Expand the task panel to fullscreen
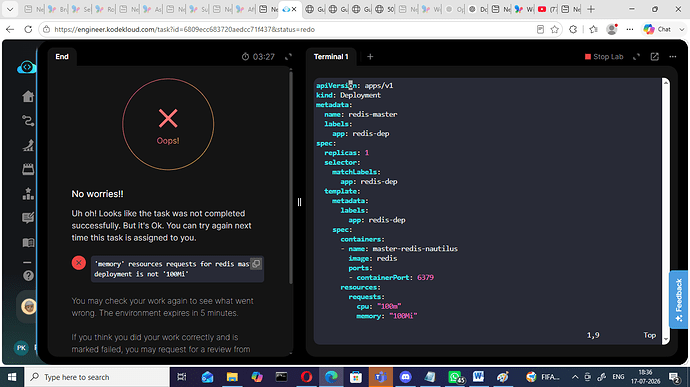 point(288,57)
